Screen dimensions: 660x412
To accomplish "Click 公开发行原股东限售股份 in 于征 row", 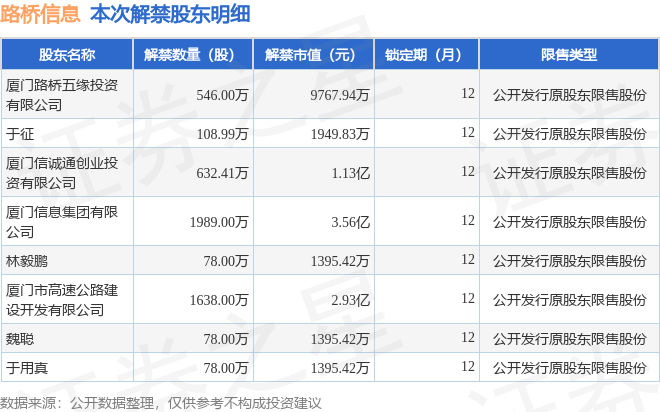I will coord(570,134).
